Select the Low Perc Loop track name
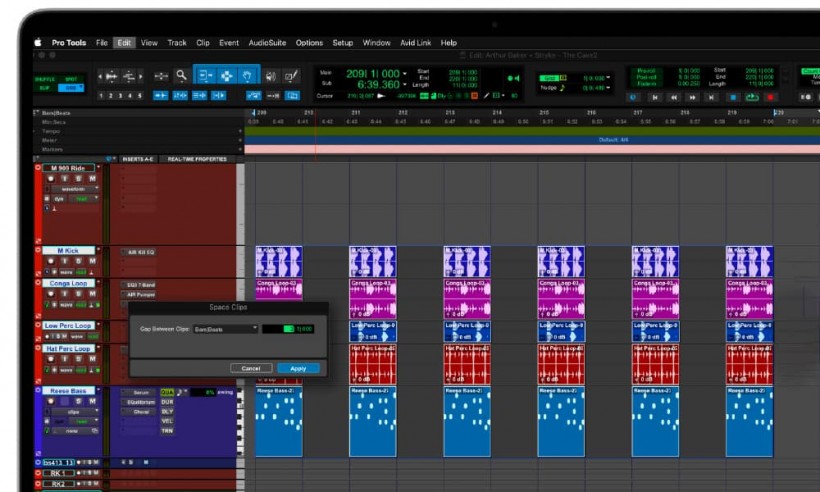Screen dimensions: 820x492 tap(69, 325)
